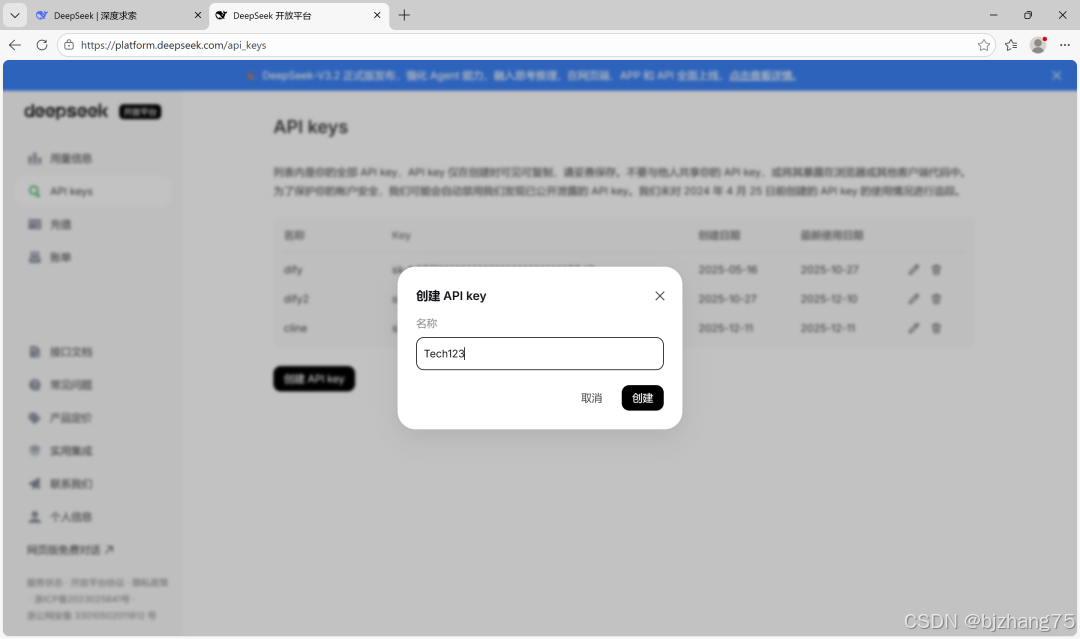1080x639 pixels.
Task: Edit the dify key with pencil icon
Action: click(x=913, y=269)
